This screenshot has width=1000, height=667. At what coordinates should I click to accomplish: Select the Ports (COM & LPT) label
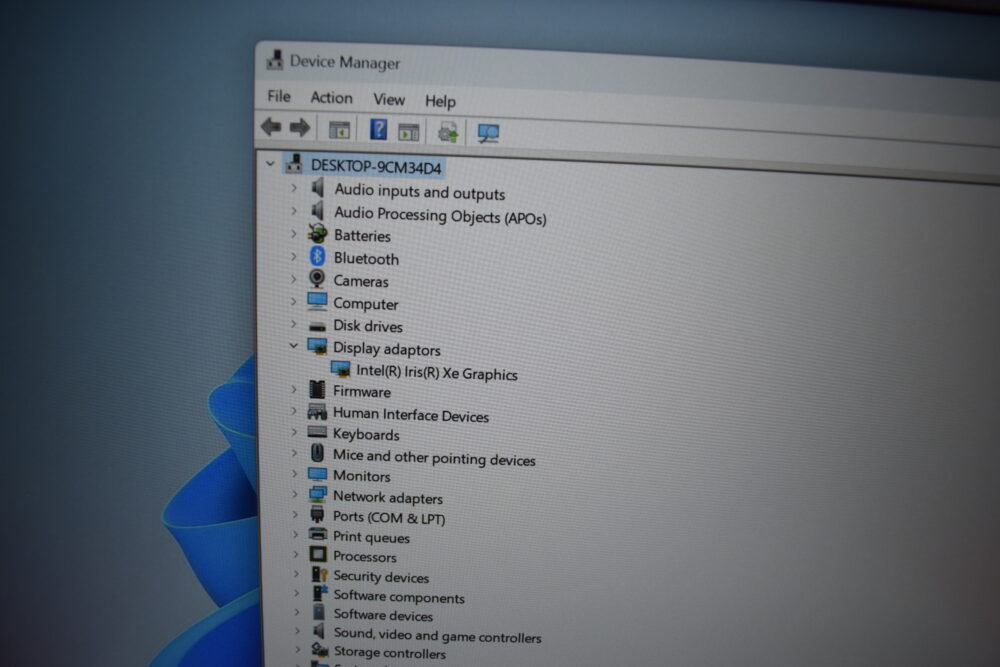click(389, 517)
